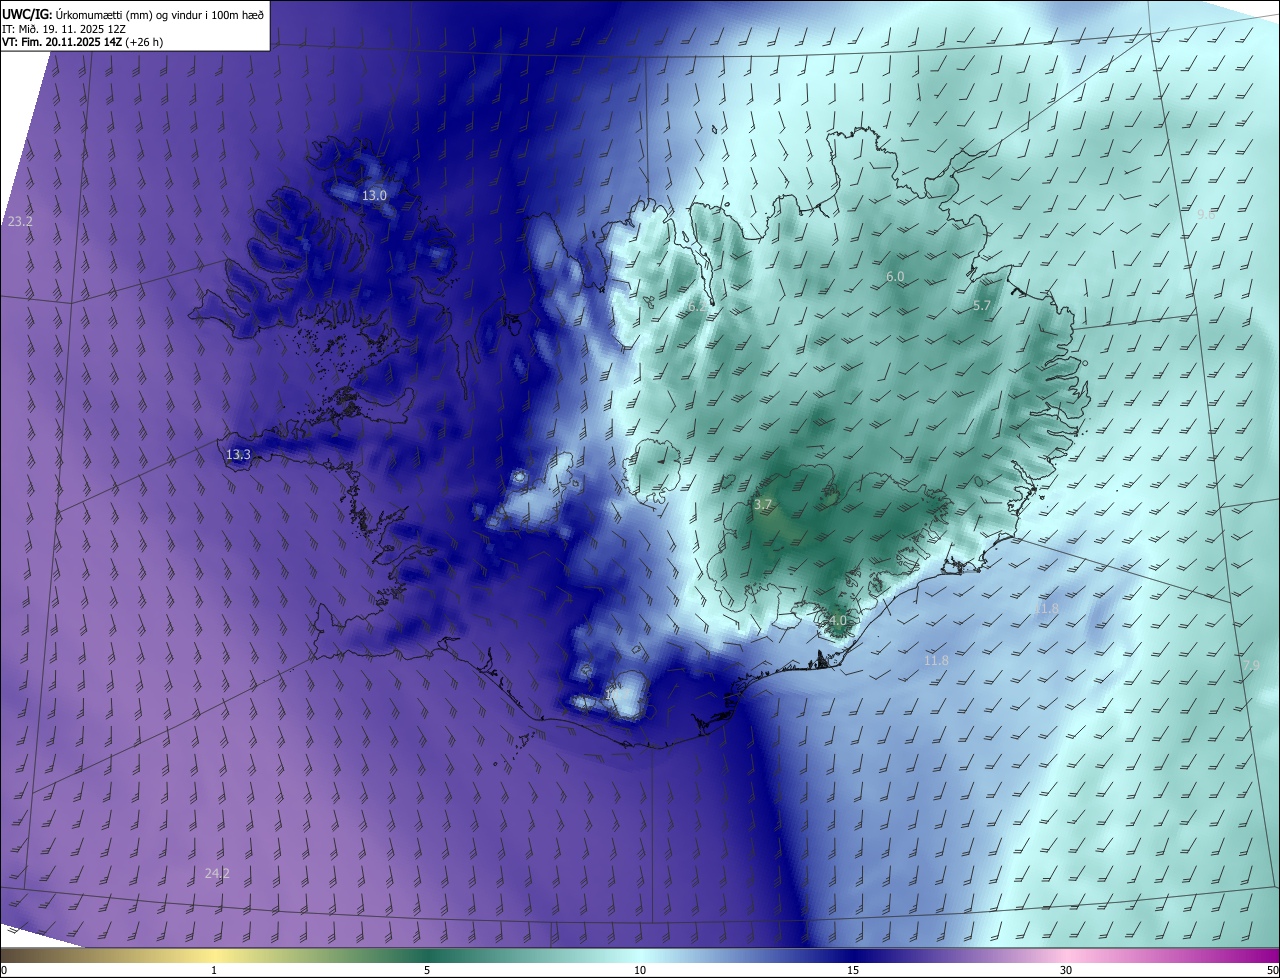Select the VT: Fim. 20.11.2025 14Z line
The width and height of the screenshot is (1280, 978).
coord(82,42)
